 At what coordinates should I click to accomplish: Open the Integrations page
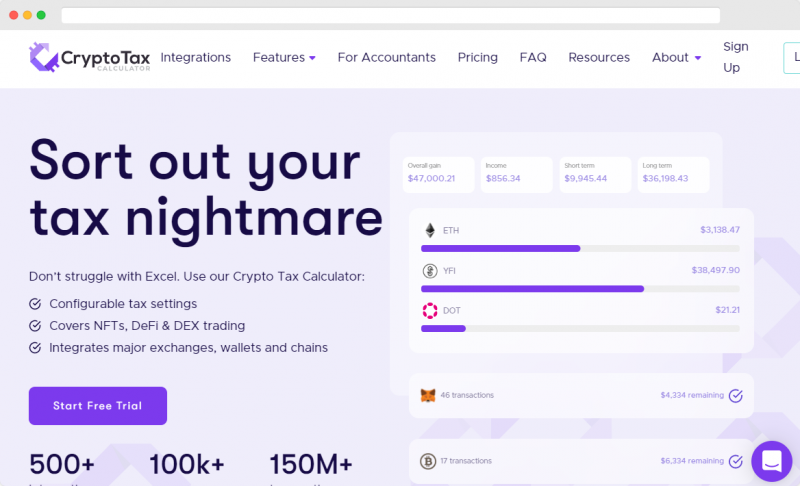(195, 57)
